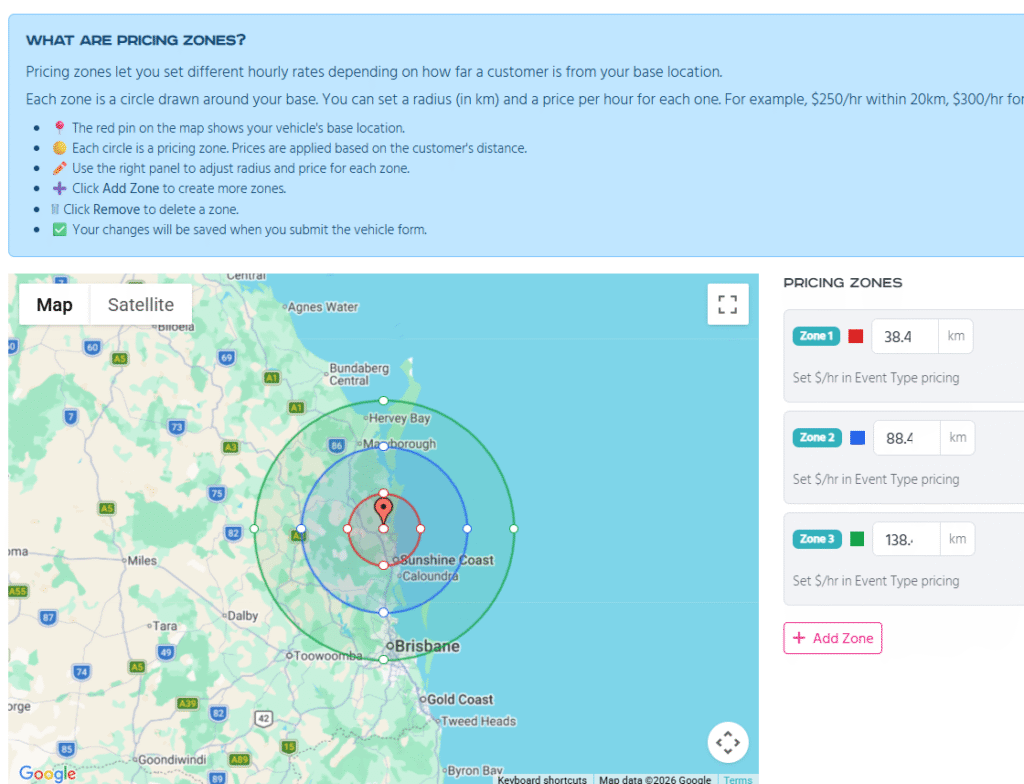Click Zone 2 blue color swatch

857,438
